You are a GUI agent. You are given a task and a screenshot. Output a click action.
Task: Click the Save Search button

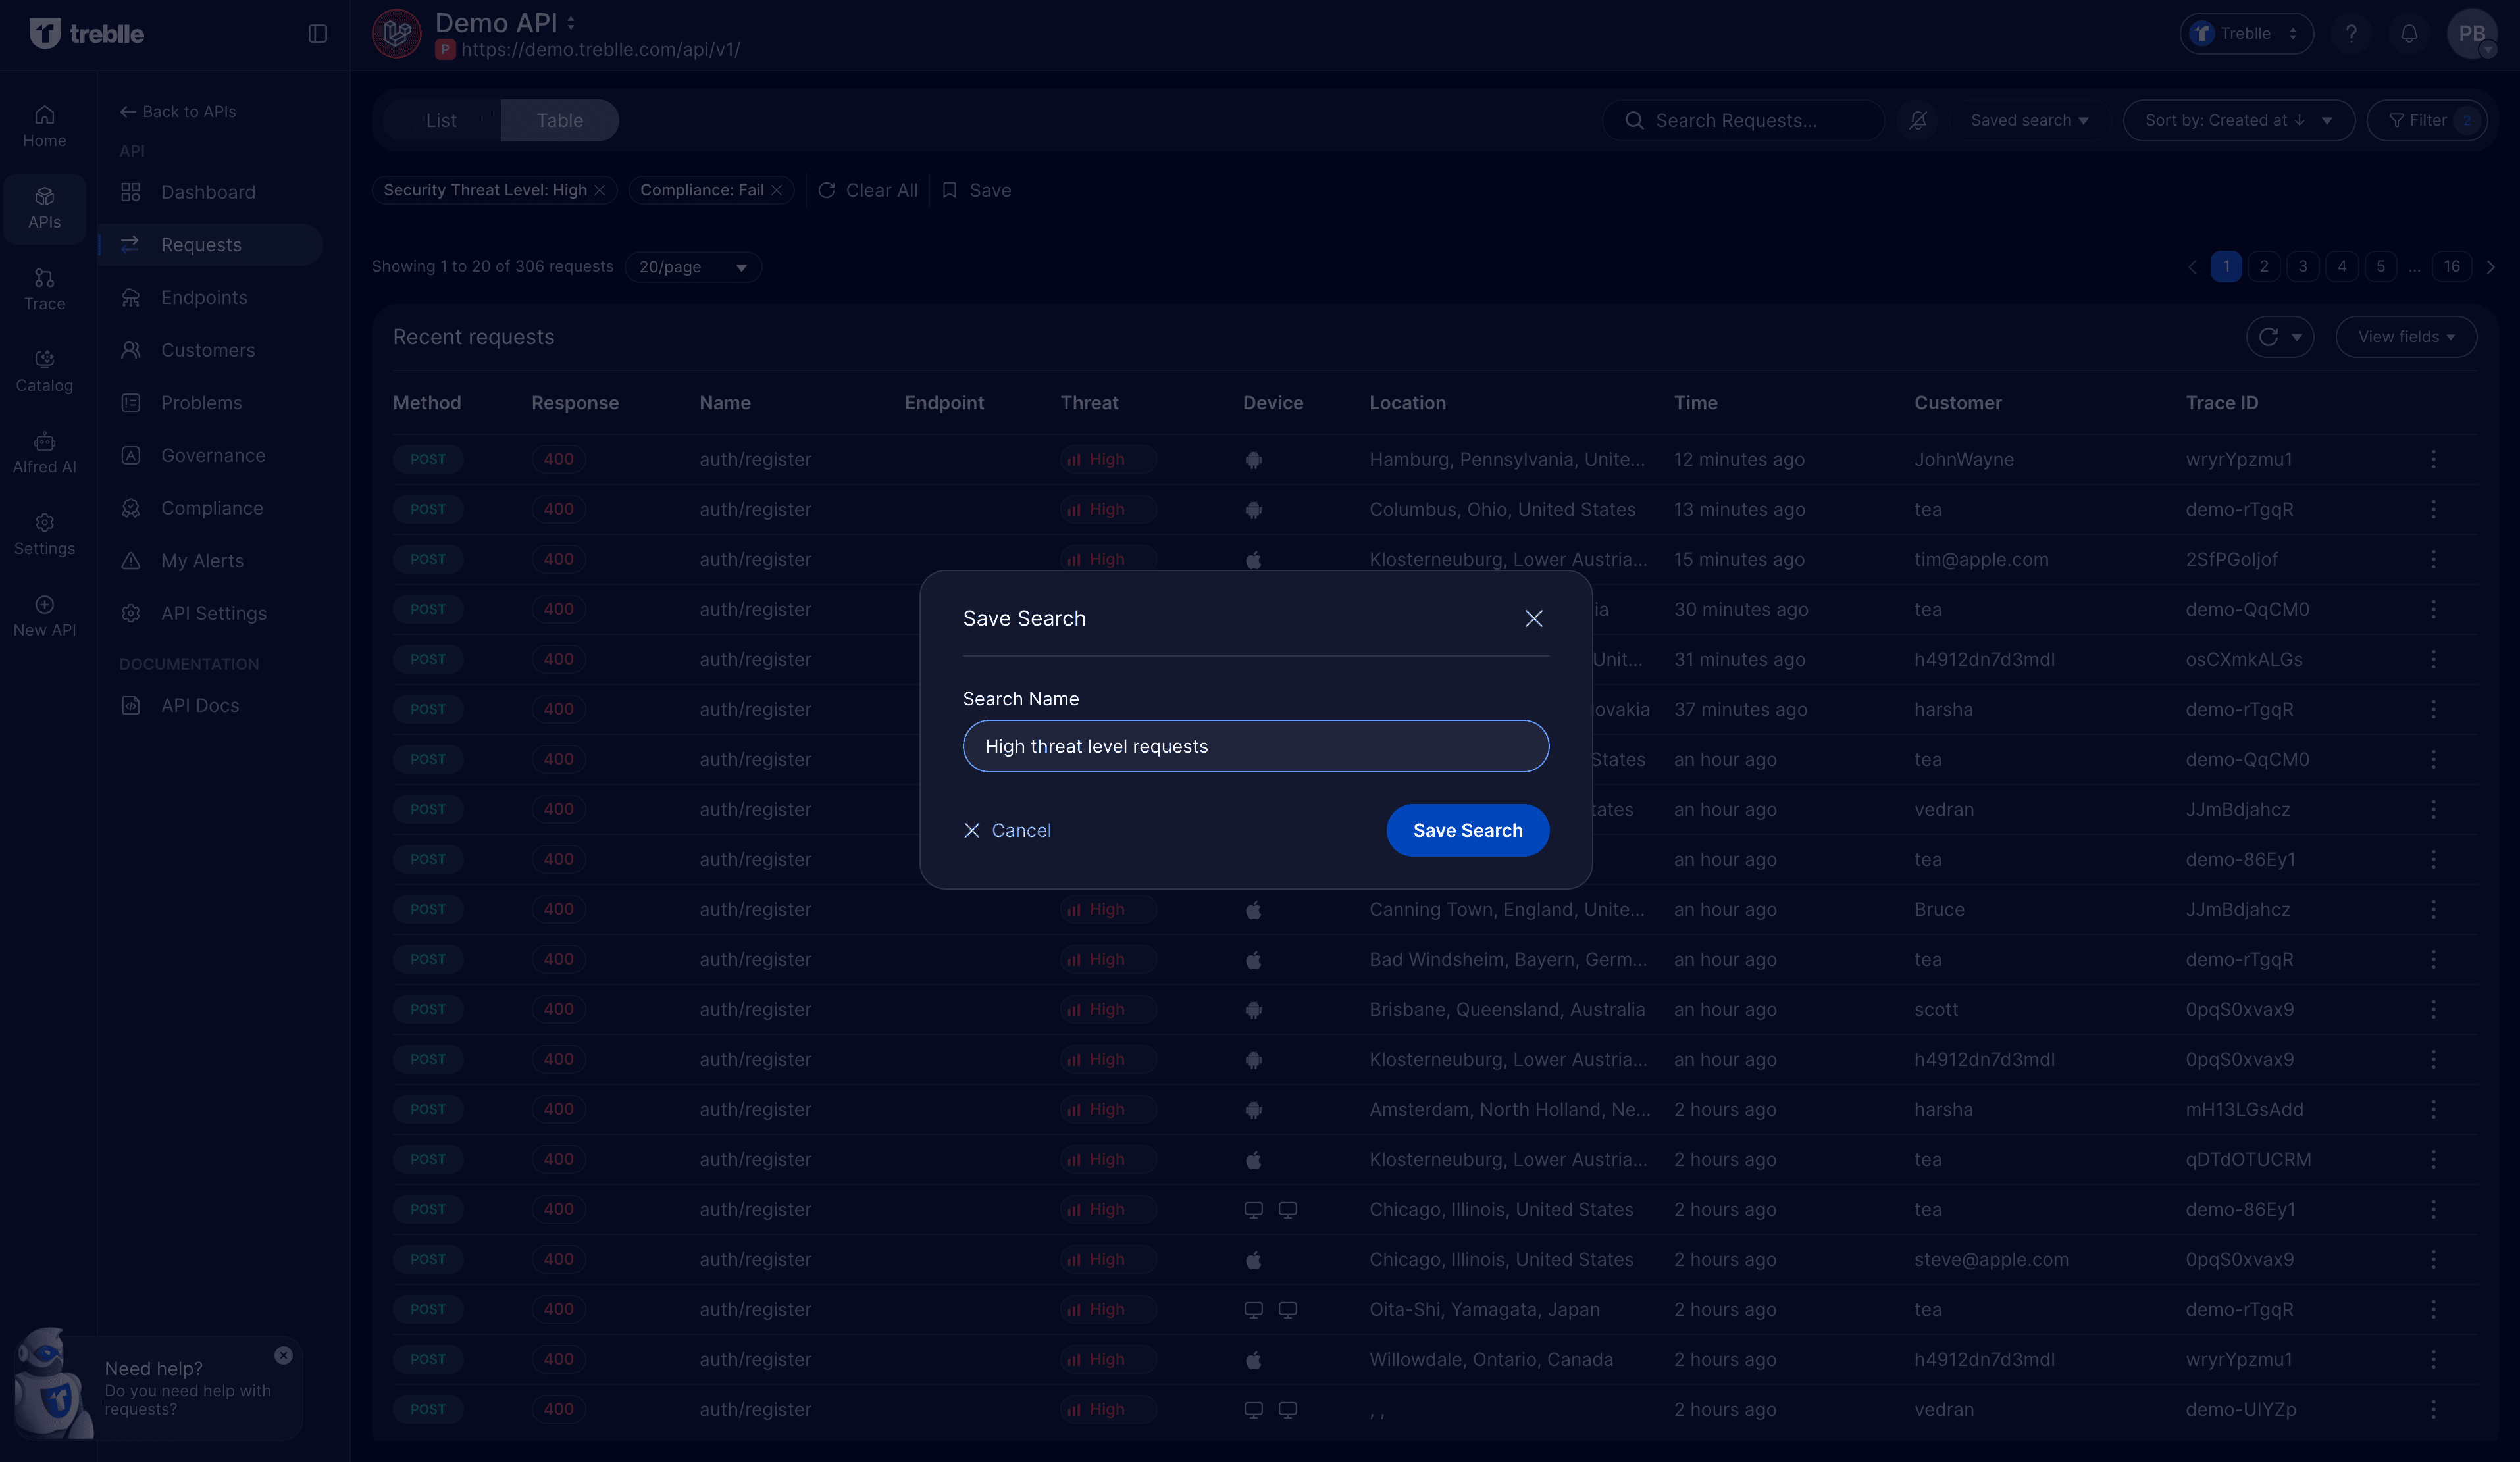[1467, 830]
